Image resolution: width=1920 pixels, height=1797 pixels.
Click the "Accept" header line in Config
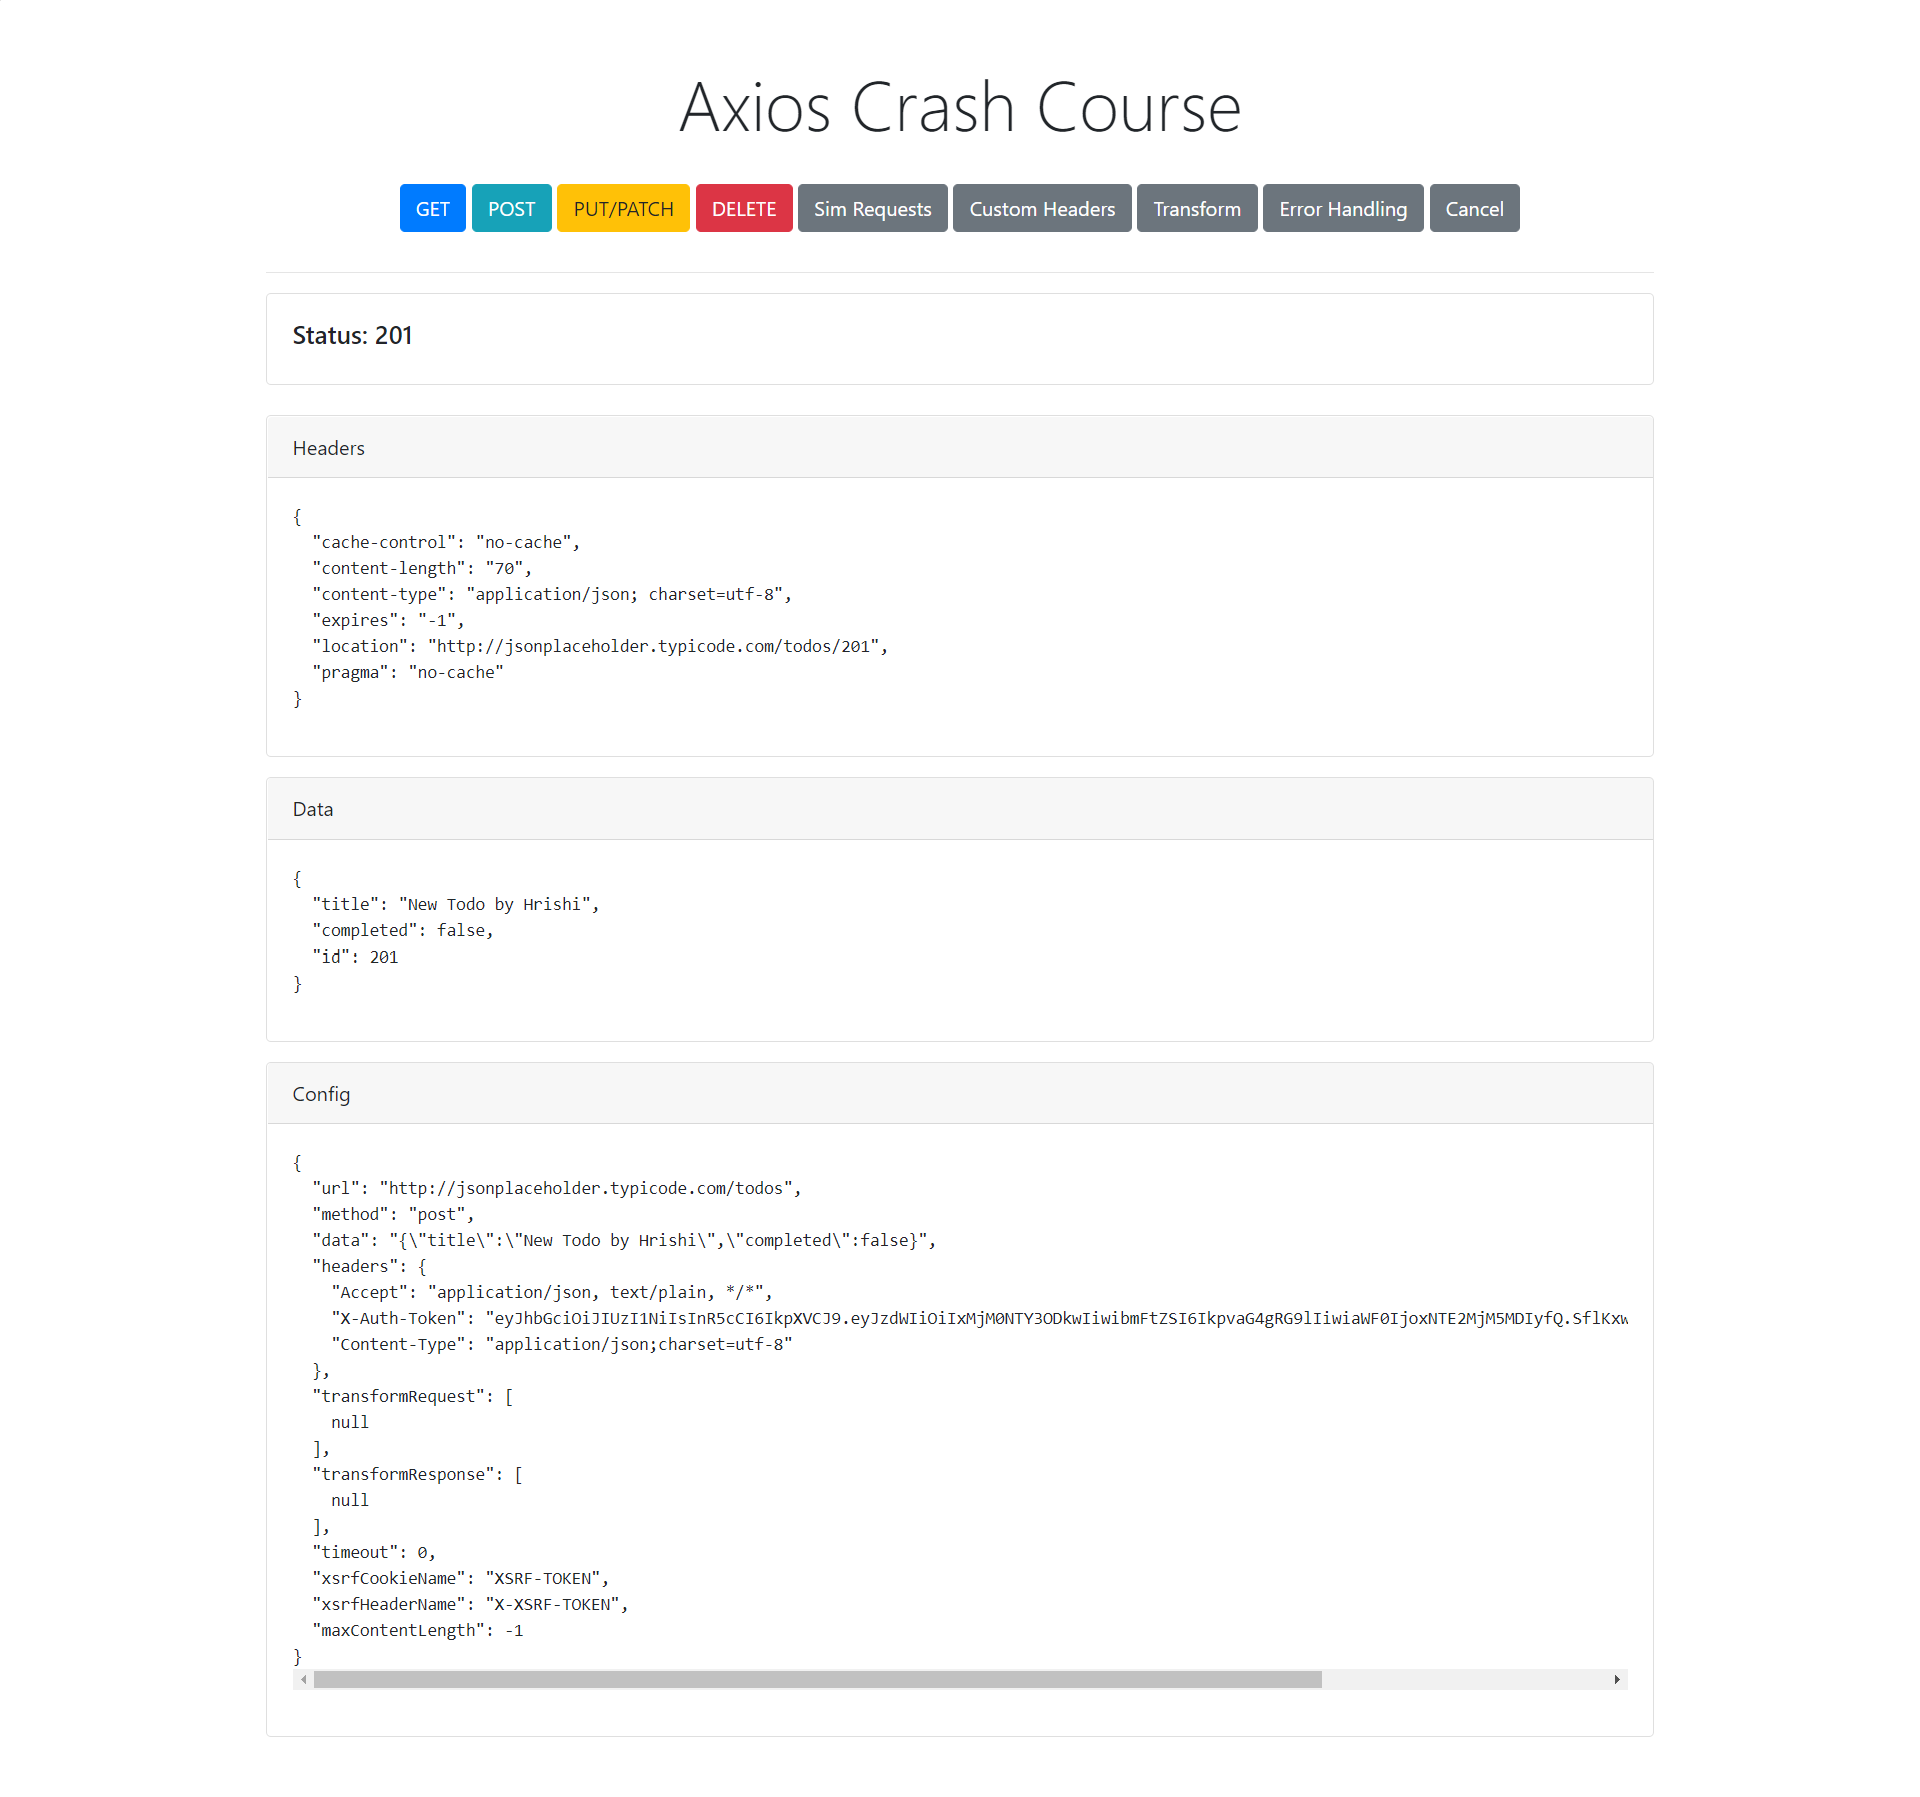click(x=552, y=1292)
